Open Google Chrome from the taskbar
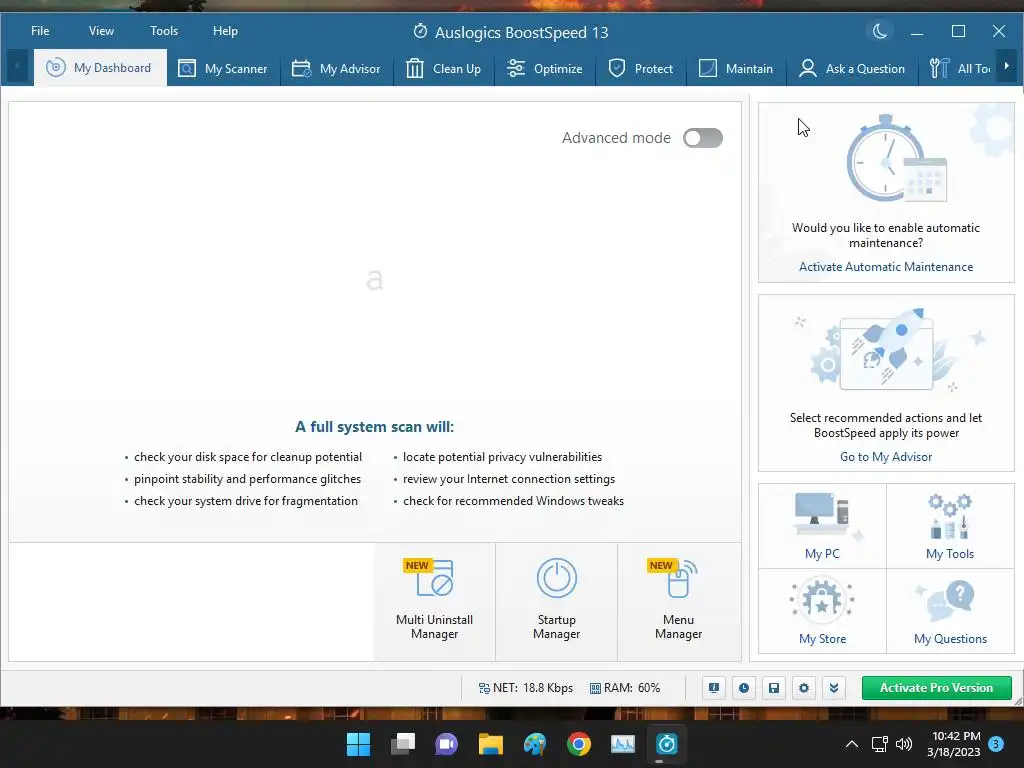 [x=579, y=744]
